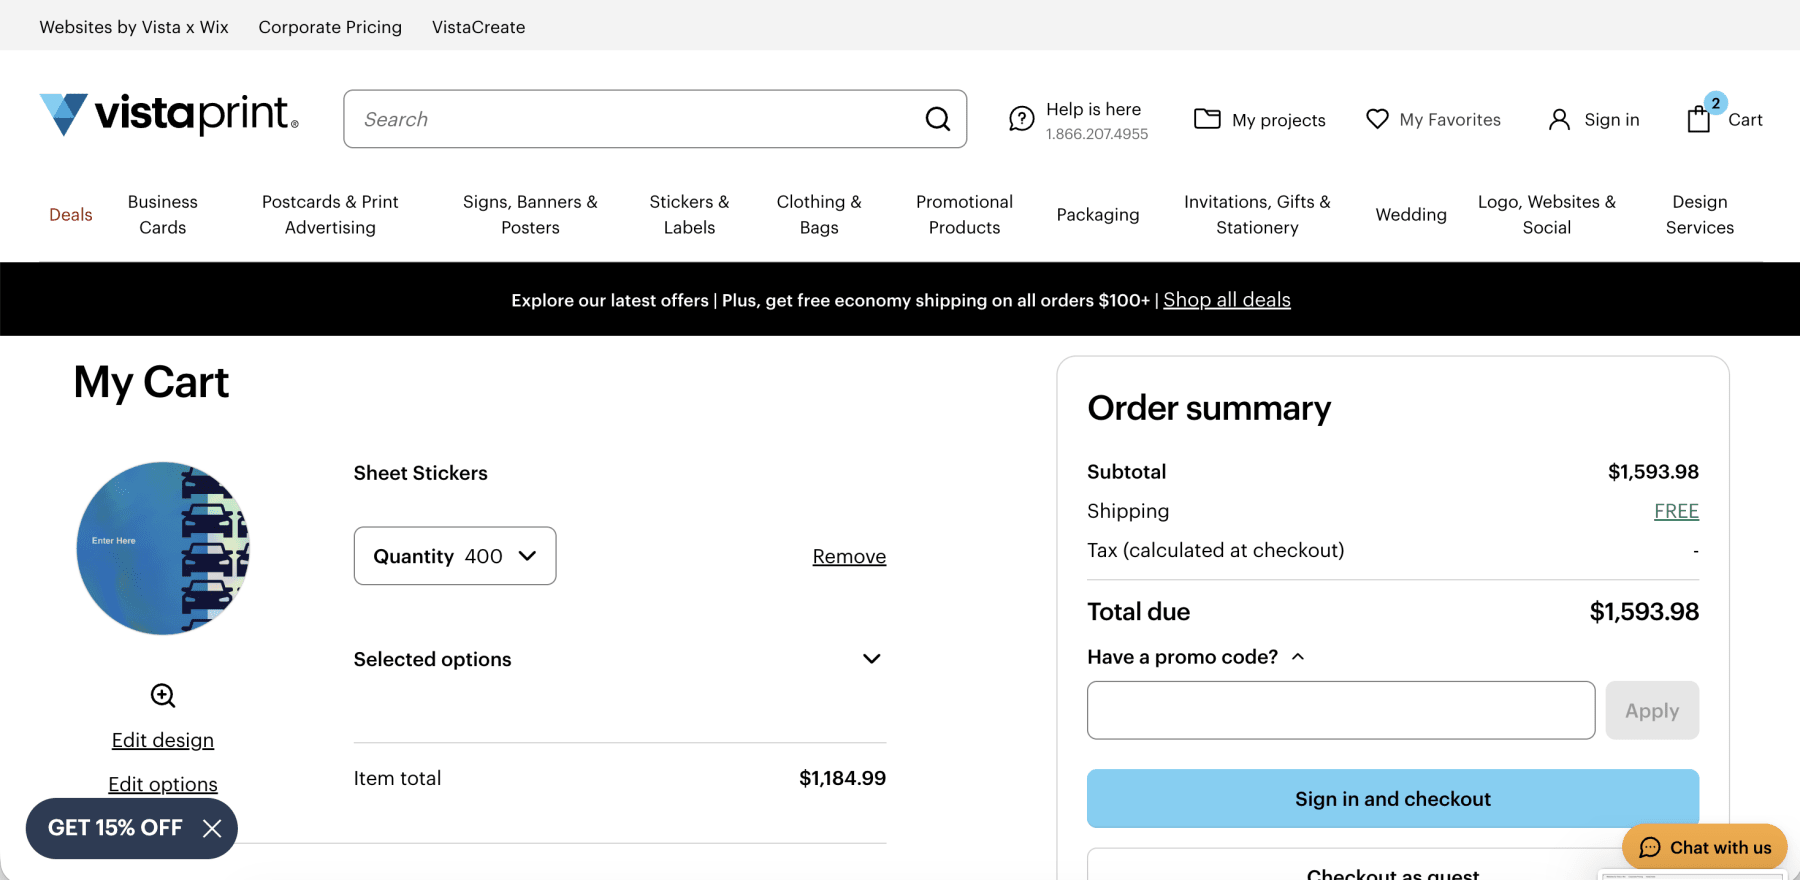This screenshot has height=880, width=1800.
Task: Click the Sign in label
Action: point(1612,120)
